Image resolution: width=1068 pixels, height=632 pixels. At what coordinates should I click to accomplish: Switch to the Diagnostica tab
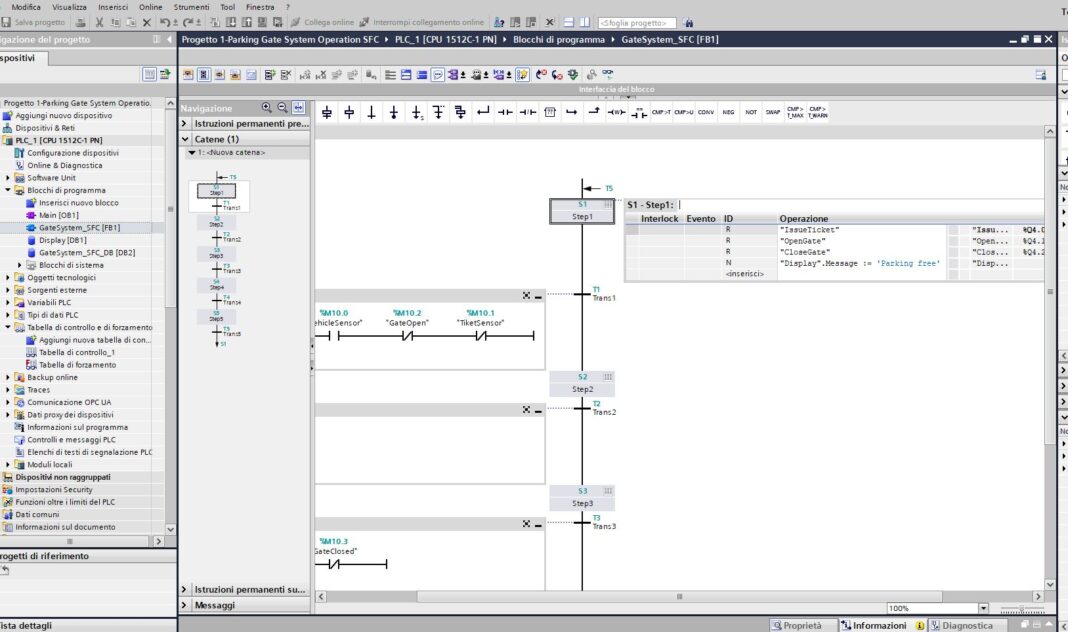[x=966, y=625]
